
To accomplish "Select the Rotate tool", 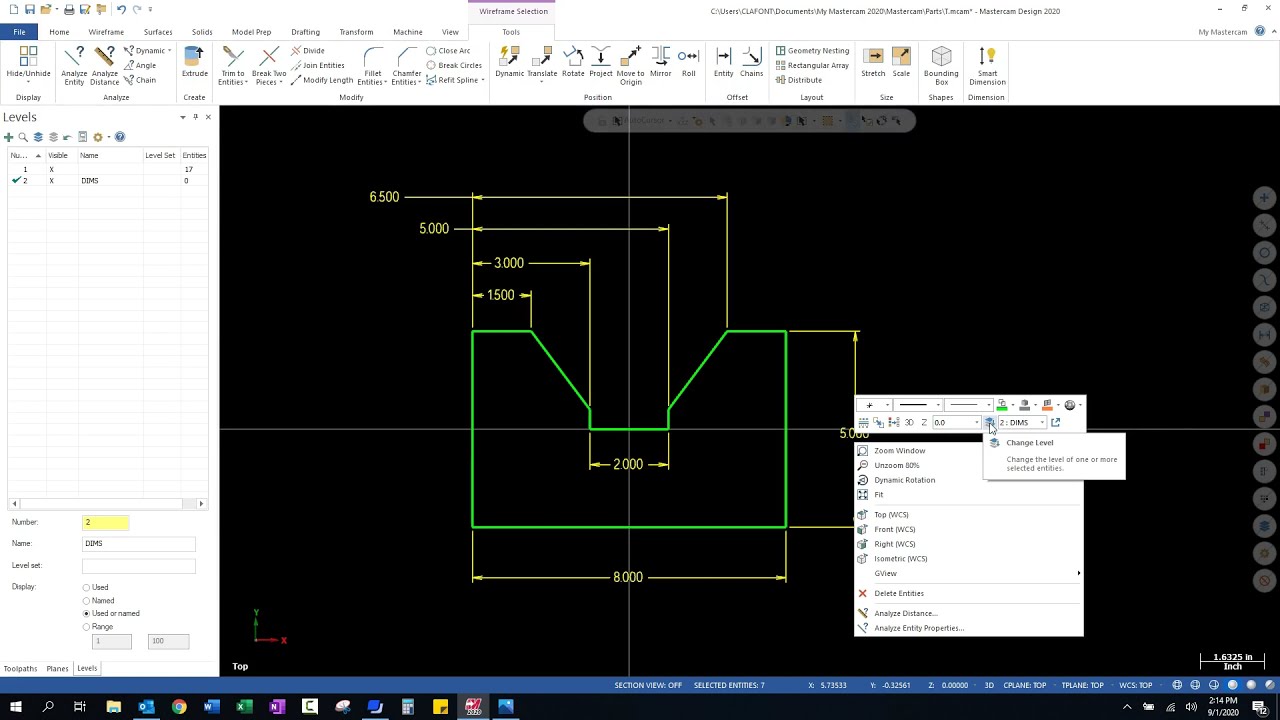I will 573,63.
